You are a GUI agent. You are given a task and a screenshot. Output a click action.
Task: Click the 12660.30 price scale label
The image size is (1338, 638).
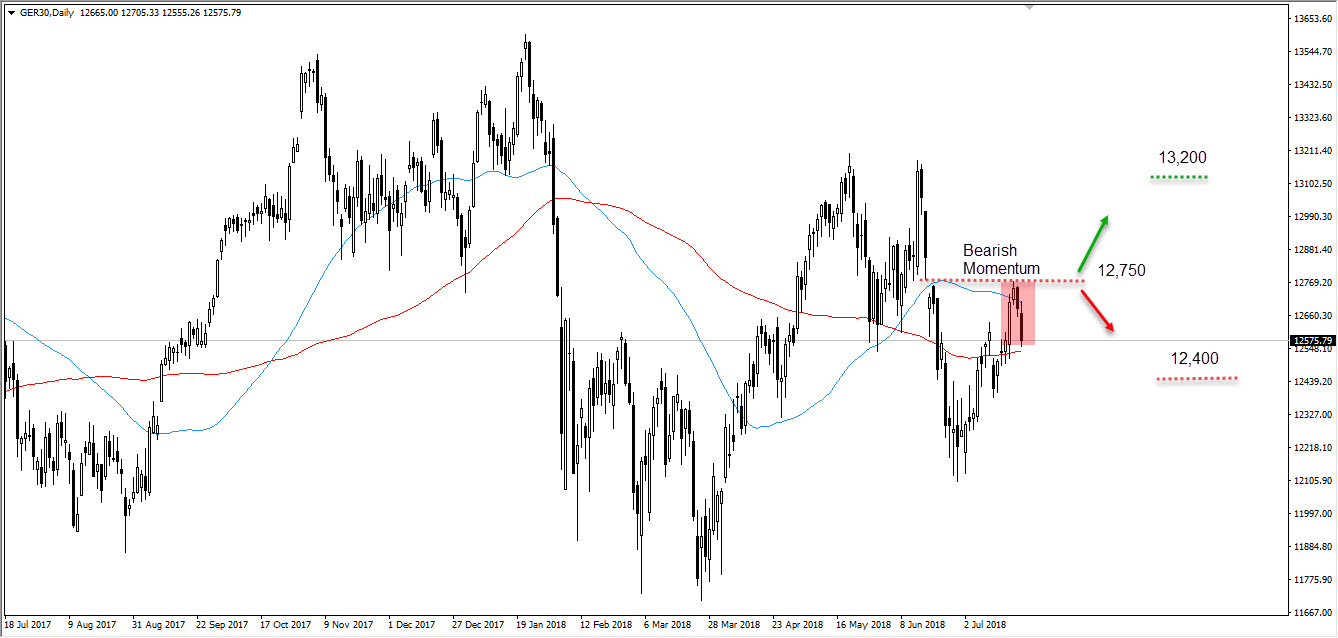tap(1313, 315)
